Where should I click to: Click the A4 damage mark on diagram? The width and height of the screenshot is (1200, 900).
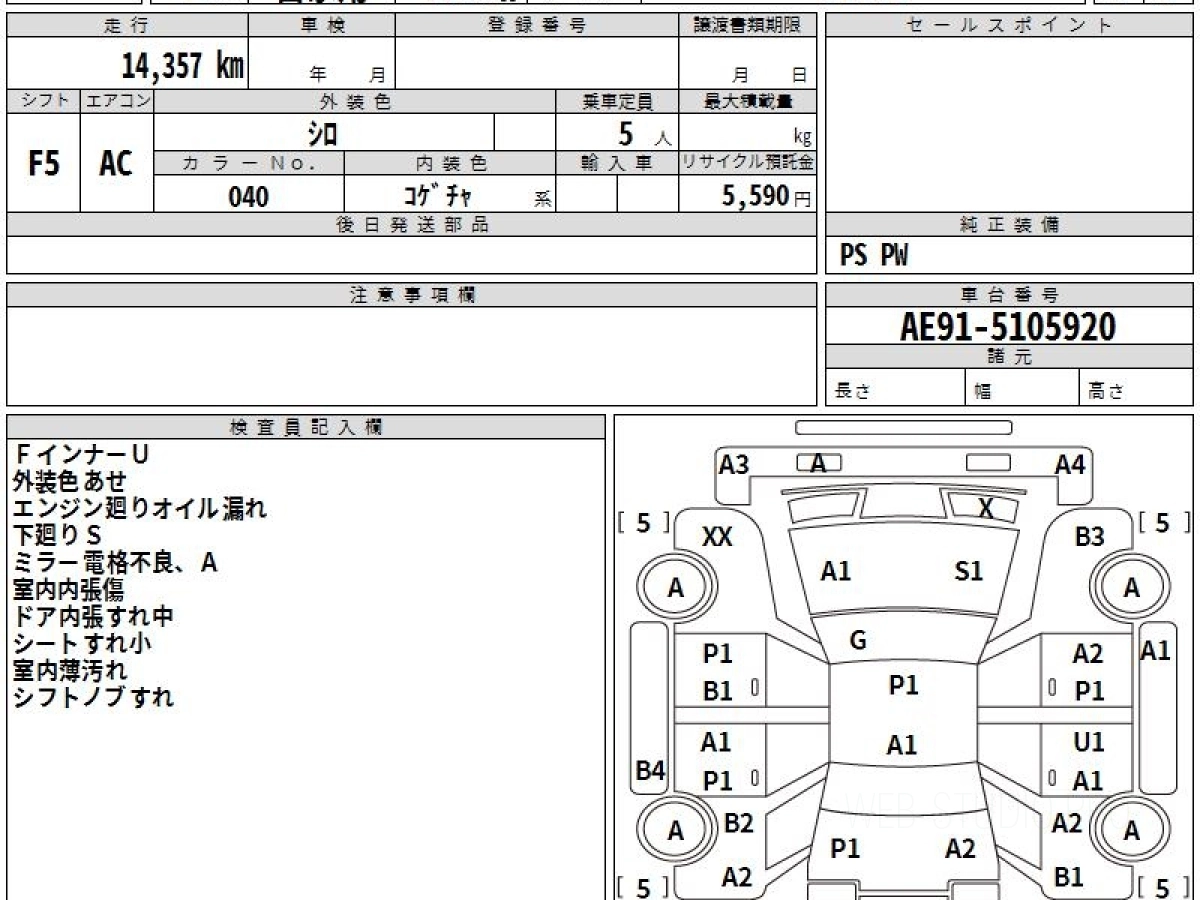[1070, 464]
